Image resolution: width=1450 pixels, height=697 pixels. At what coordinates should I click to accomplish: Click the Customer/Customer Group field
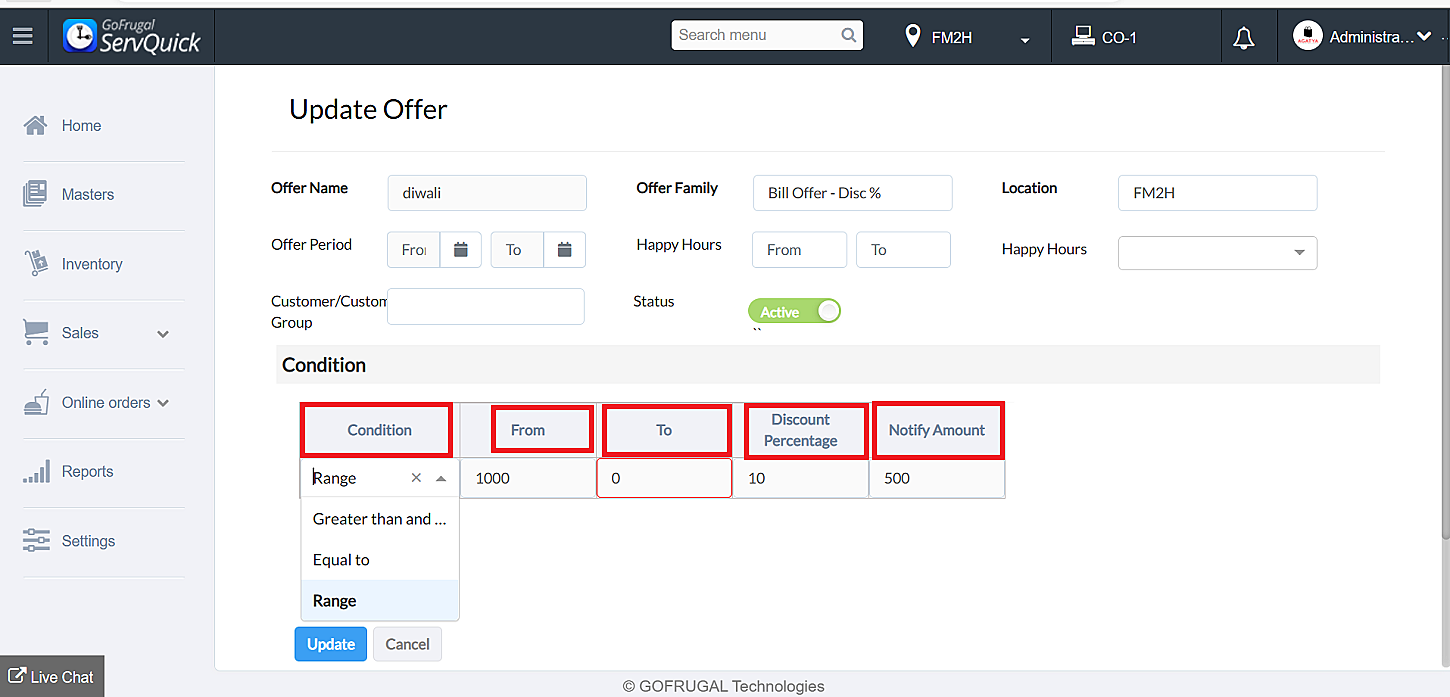(485, 306)
